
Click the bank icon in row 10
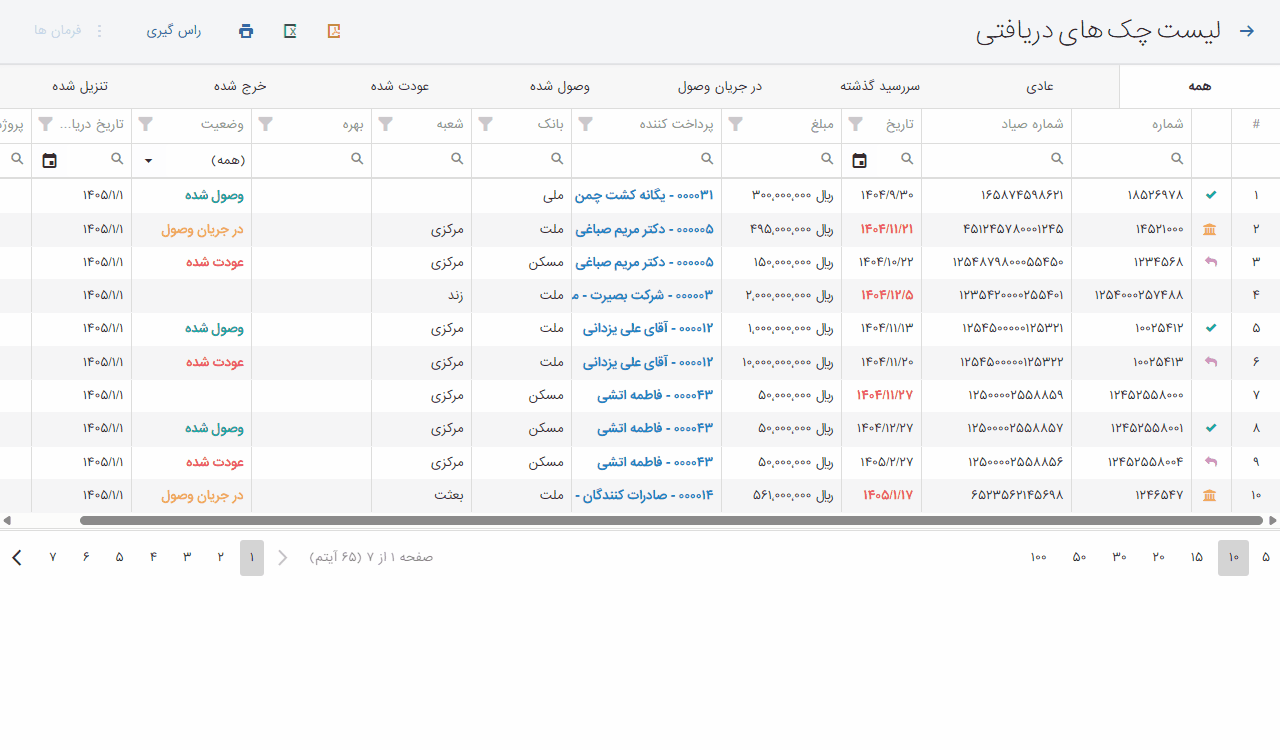point(1210,495)
